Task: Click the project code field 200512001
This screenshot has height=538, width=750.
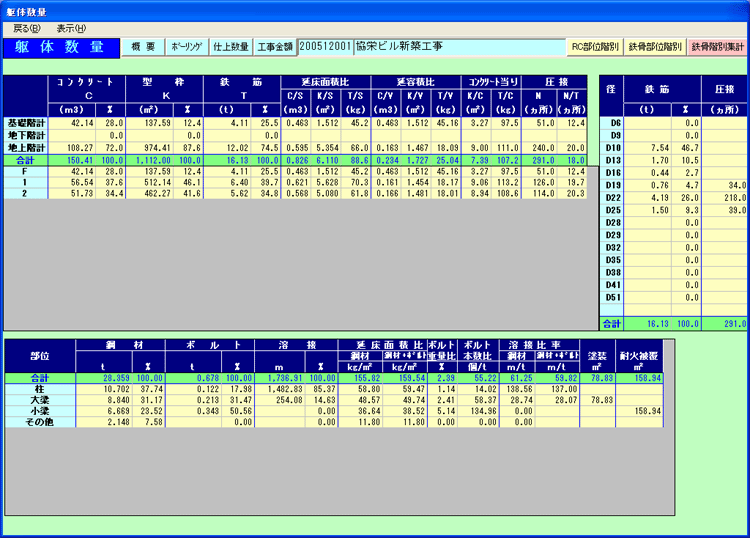Action: (325, 47)
